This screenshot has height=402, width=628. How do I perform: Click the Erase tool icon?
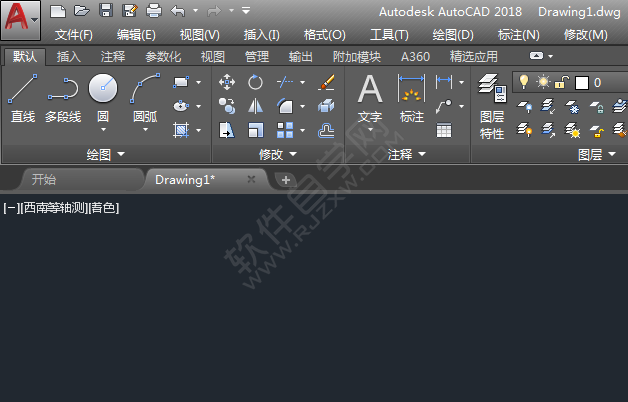326,82
